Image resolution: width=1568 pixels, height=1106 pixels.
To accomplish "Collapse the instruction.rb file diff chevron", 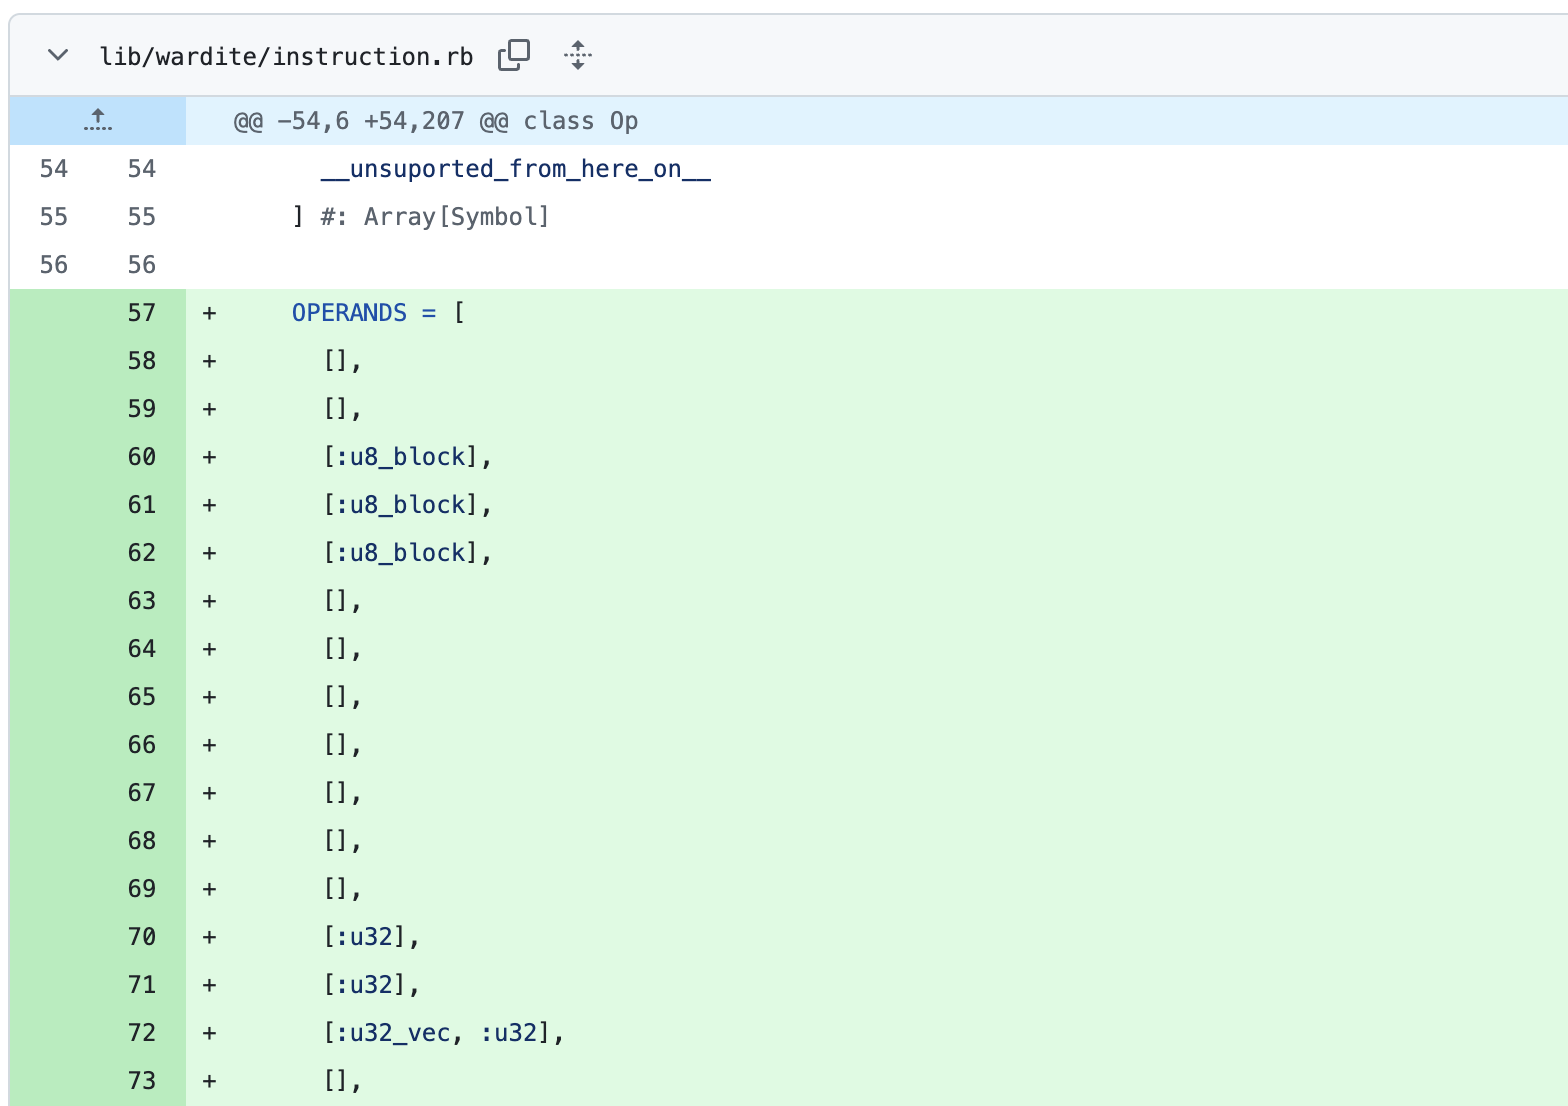I will (x=58, y=56).
